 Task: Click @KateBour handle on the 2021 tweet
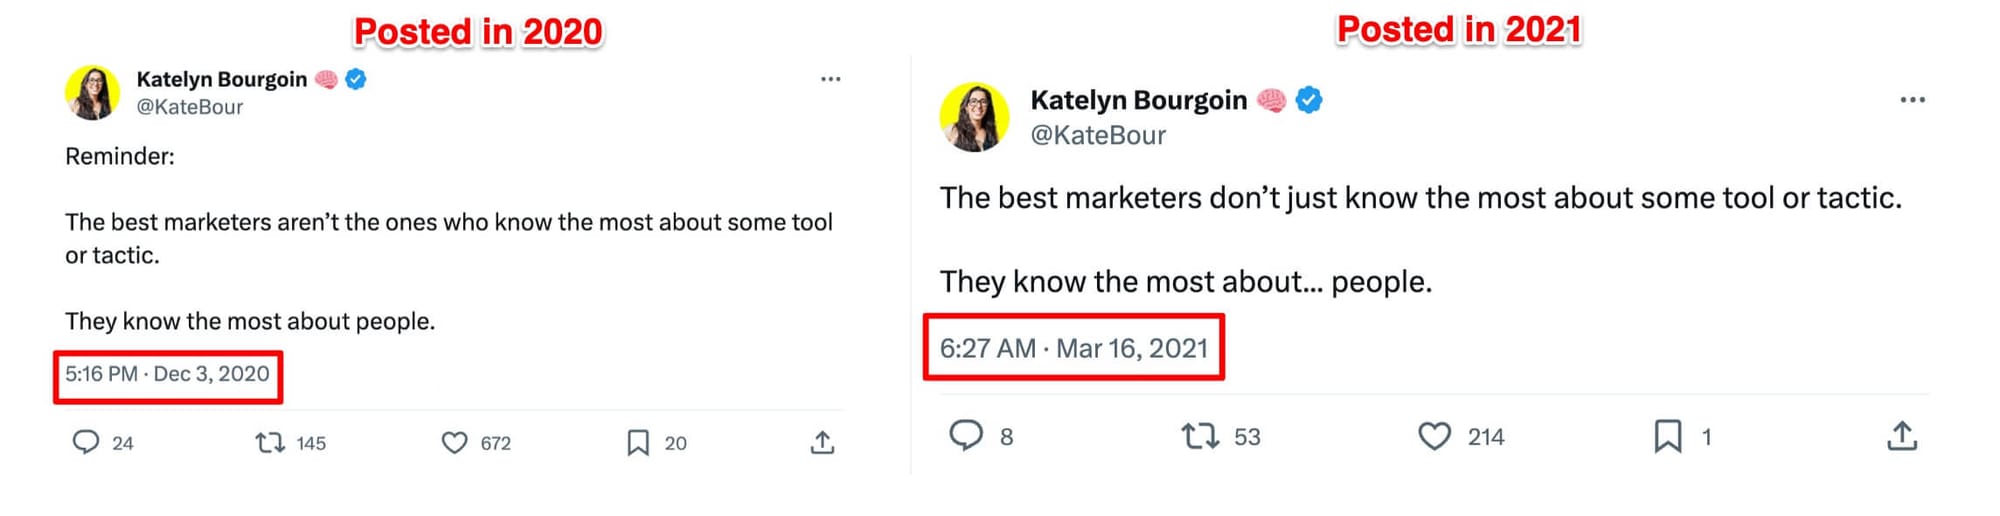pyautogui.click(x=1097, y=135)
